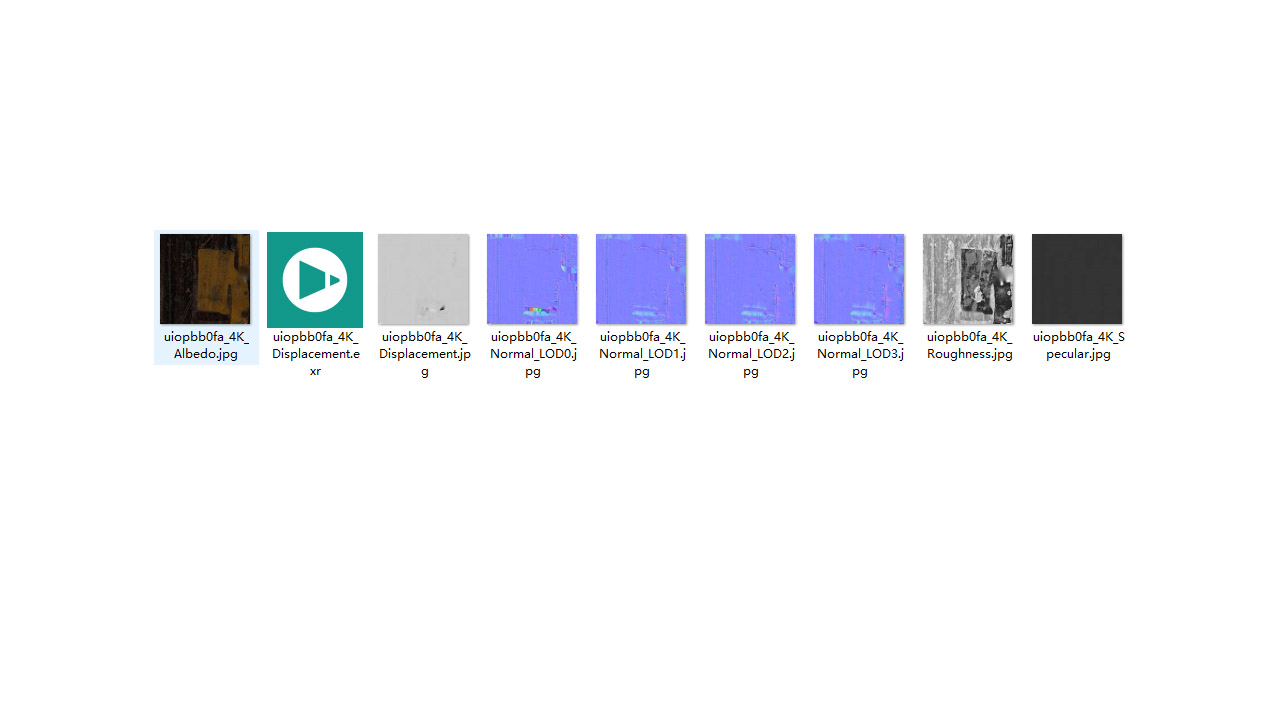Select the Normal_LOD2.jpg thumbnail
This screenshot has width=1280, height=720.
750,279
